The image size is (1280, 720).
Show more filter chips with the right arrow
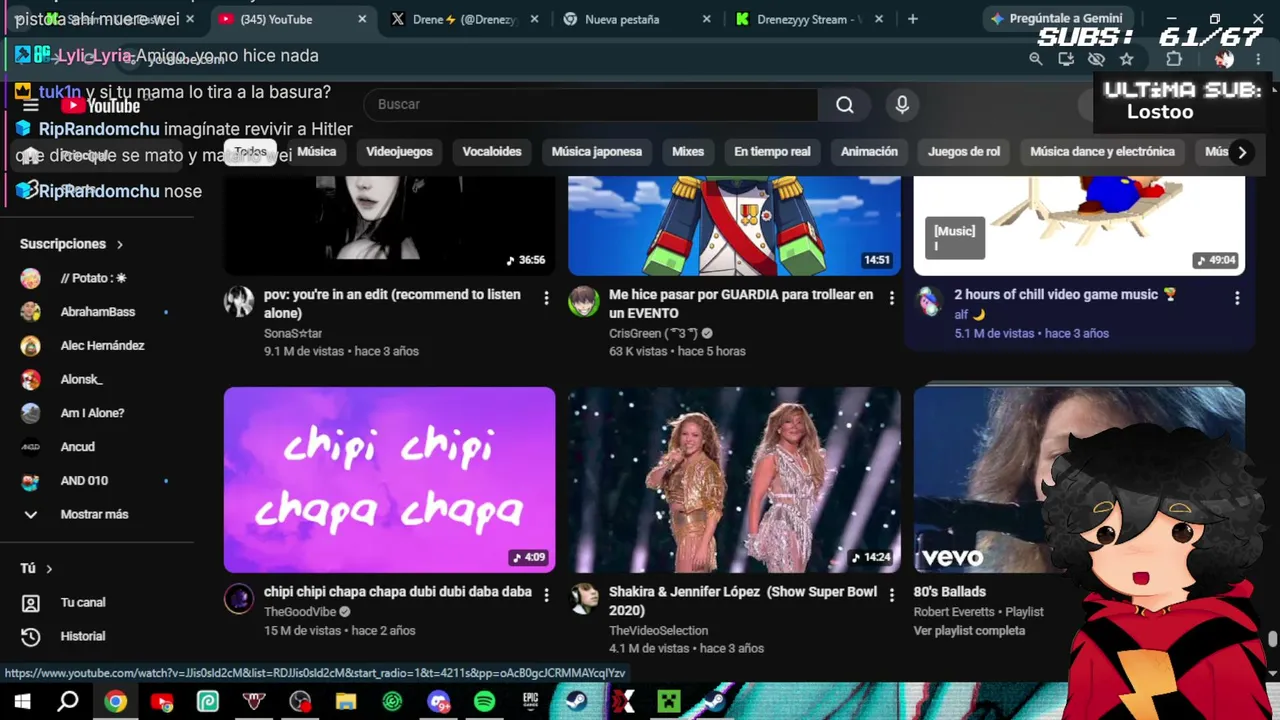pyautogui.click(x=1242, y=152)
